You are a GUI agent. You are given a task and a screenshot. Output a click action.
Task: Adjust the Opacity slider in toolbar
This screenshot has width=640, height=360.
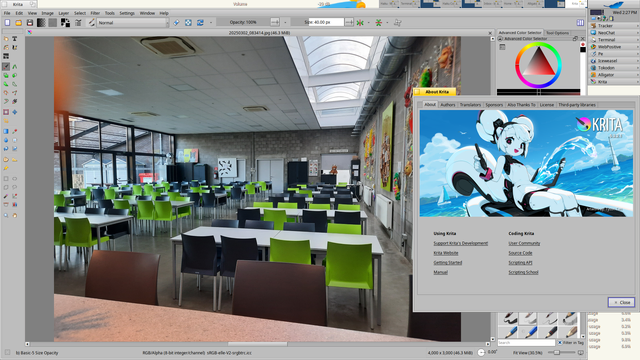coord(243,22)
